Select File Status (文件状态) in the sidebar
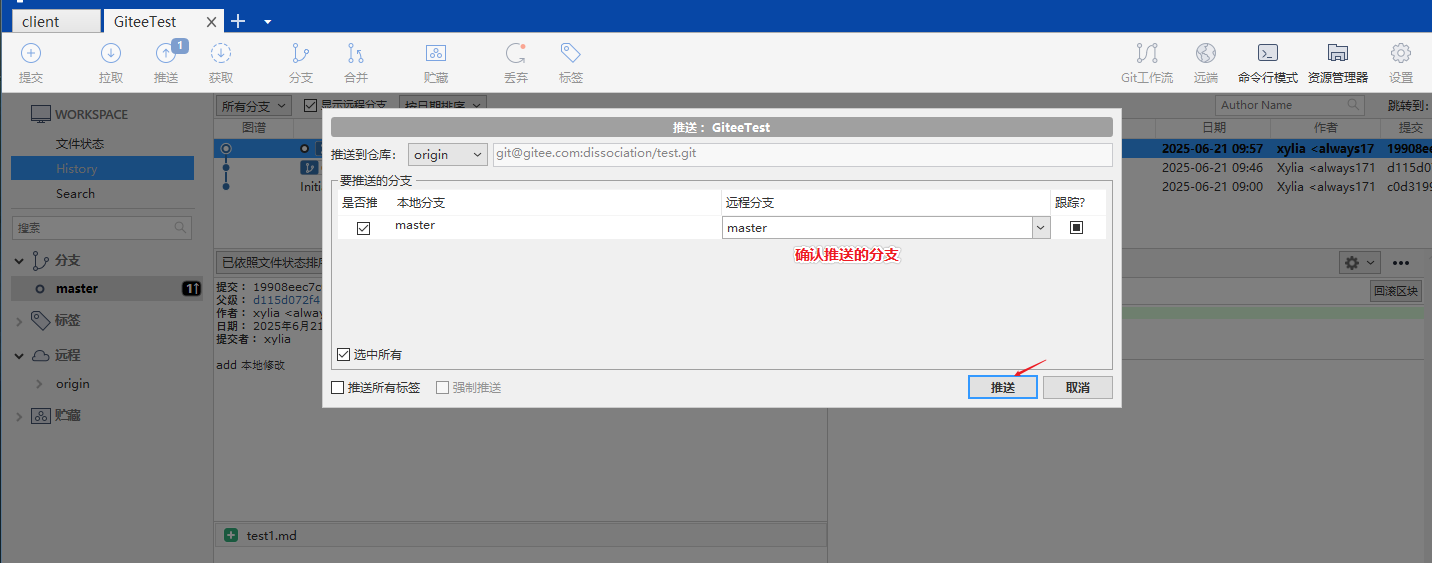Viewport: 1432px width, 563px height. 80,144
